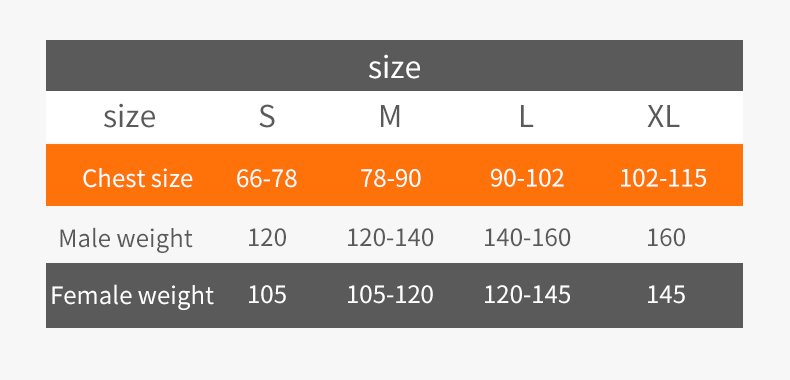The image size is (790, 380).
Task: Click the "Chest size" row label
Action: 138,178
